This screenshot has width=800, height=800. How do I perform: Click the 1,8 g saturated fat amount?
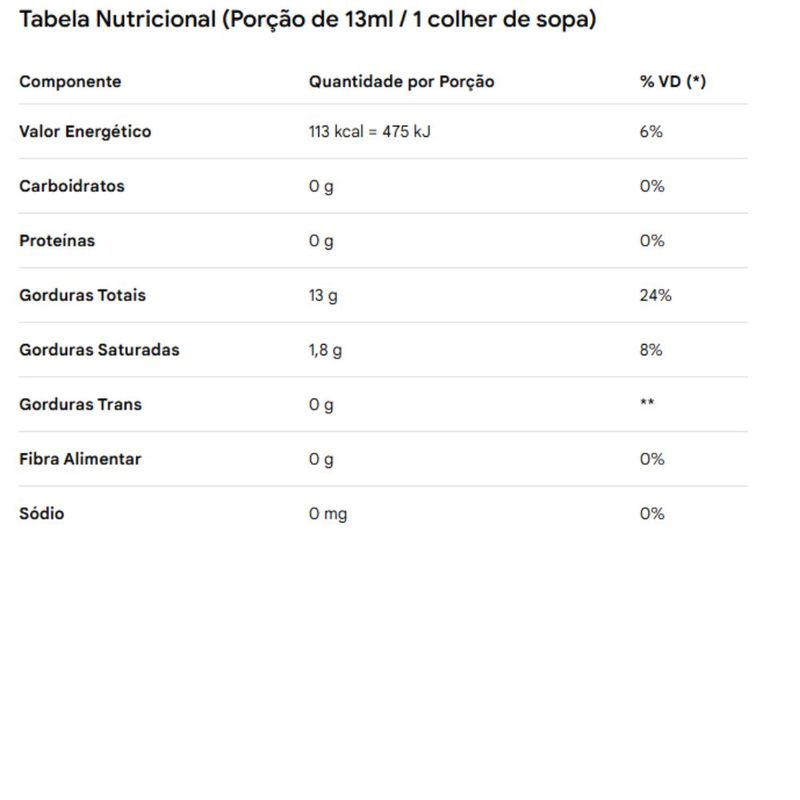click(325, 351)
